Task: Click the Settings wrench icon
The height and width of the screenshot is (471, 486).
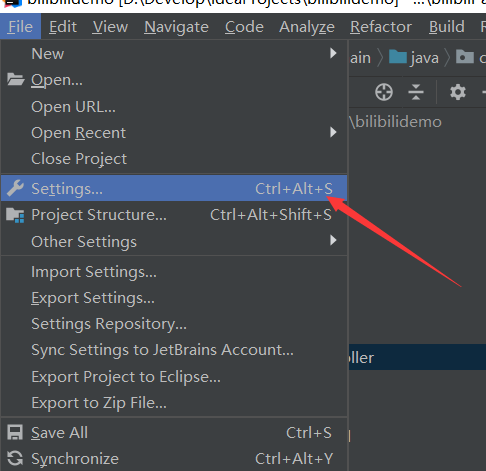Action: (15, 188)
